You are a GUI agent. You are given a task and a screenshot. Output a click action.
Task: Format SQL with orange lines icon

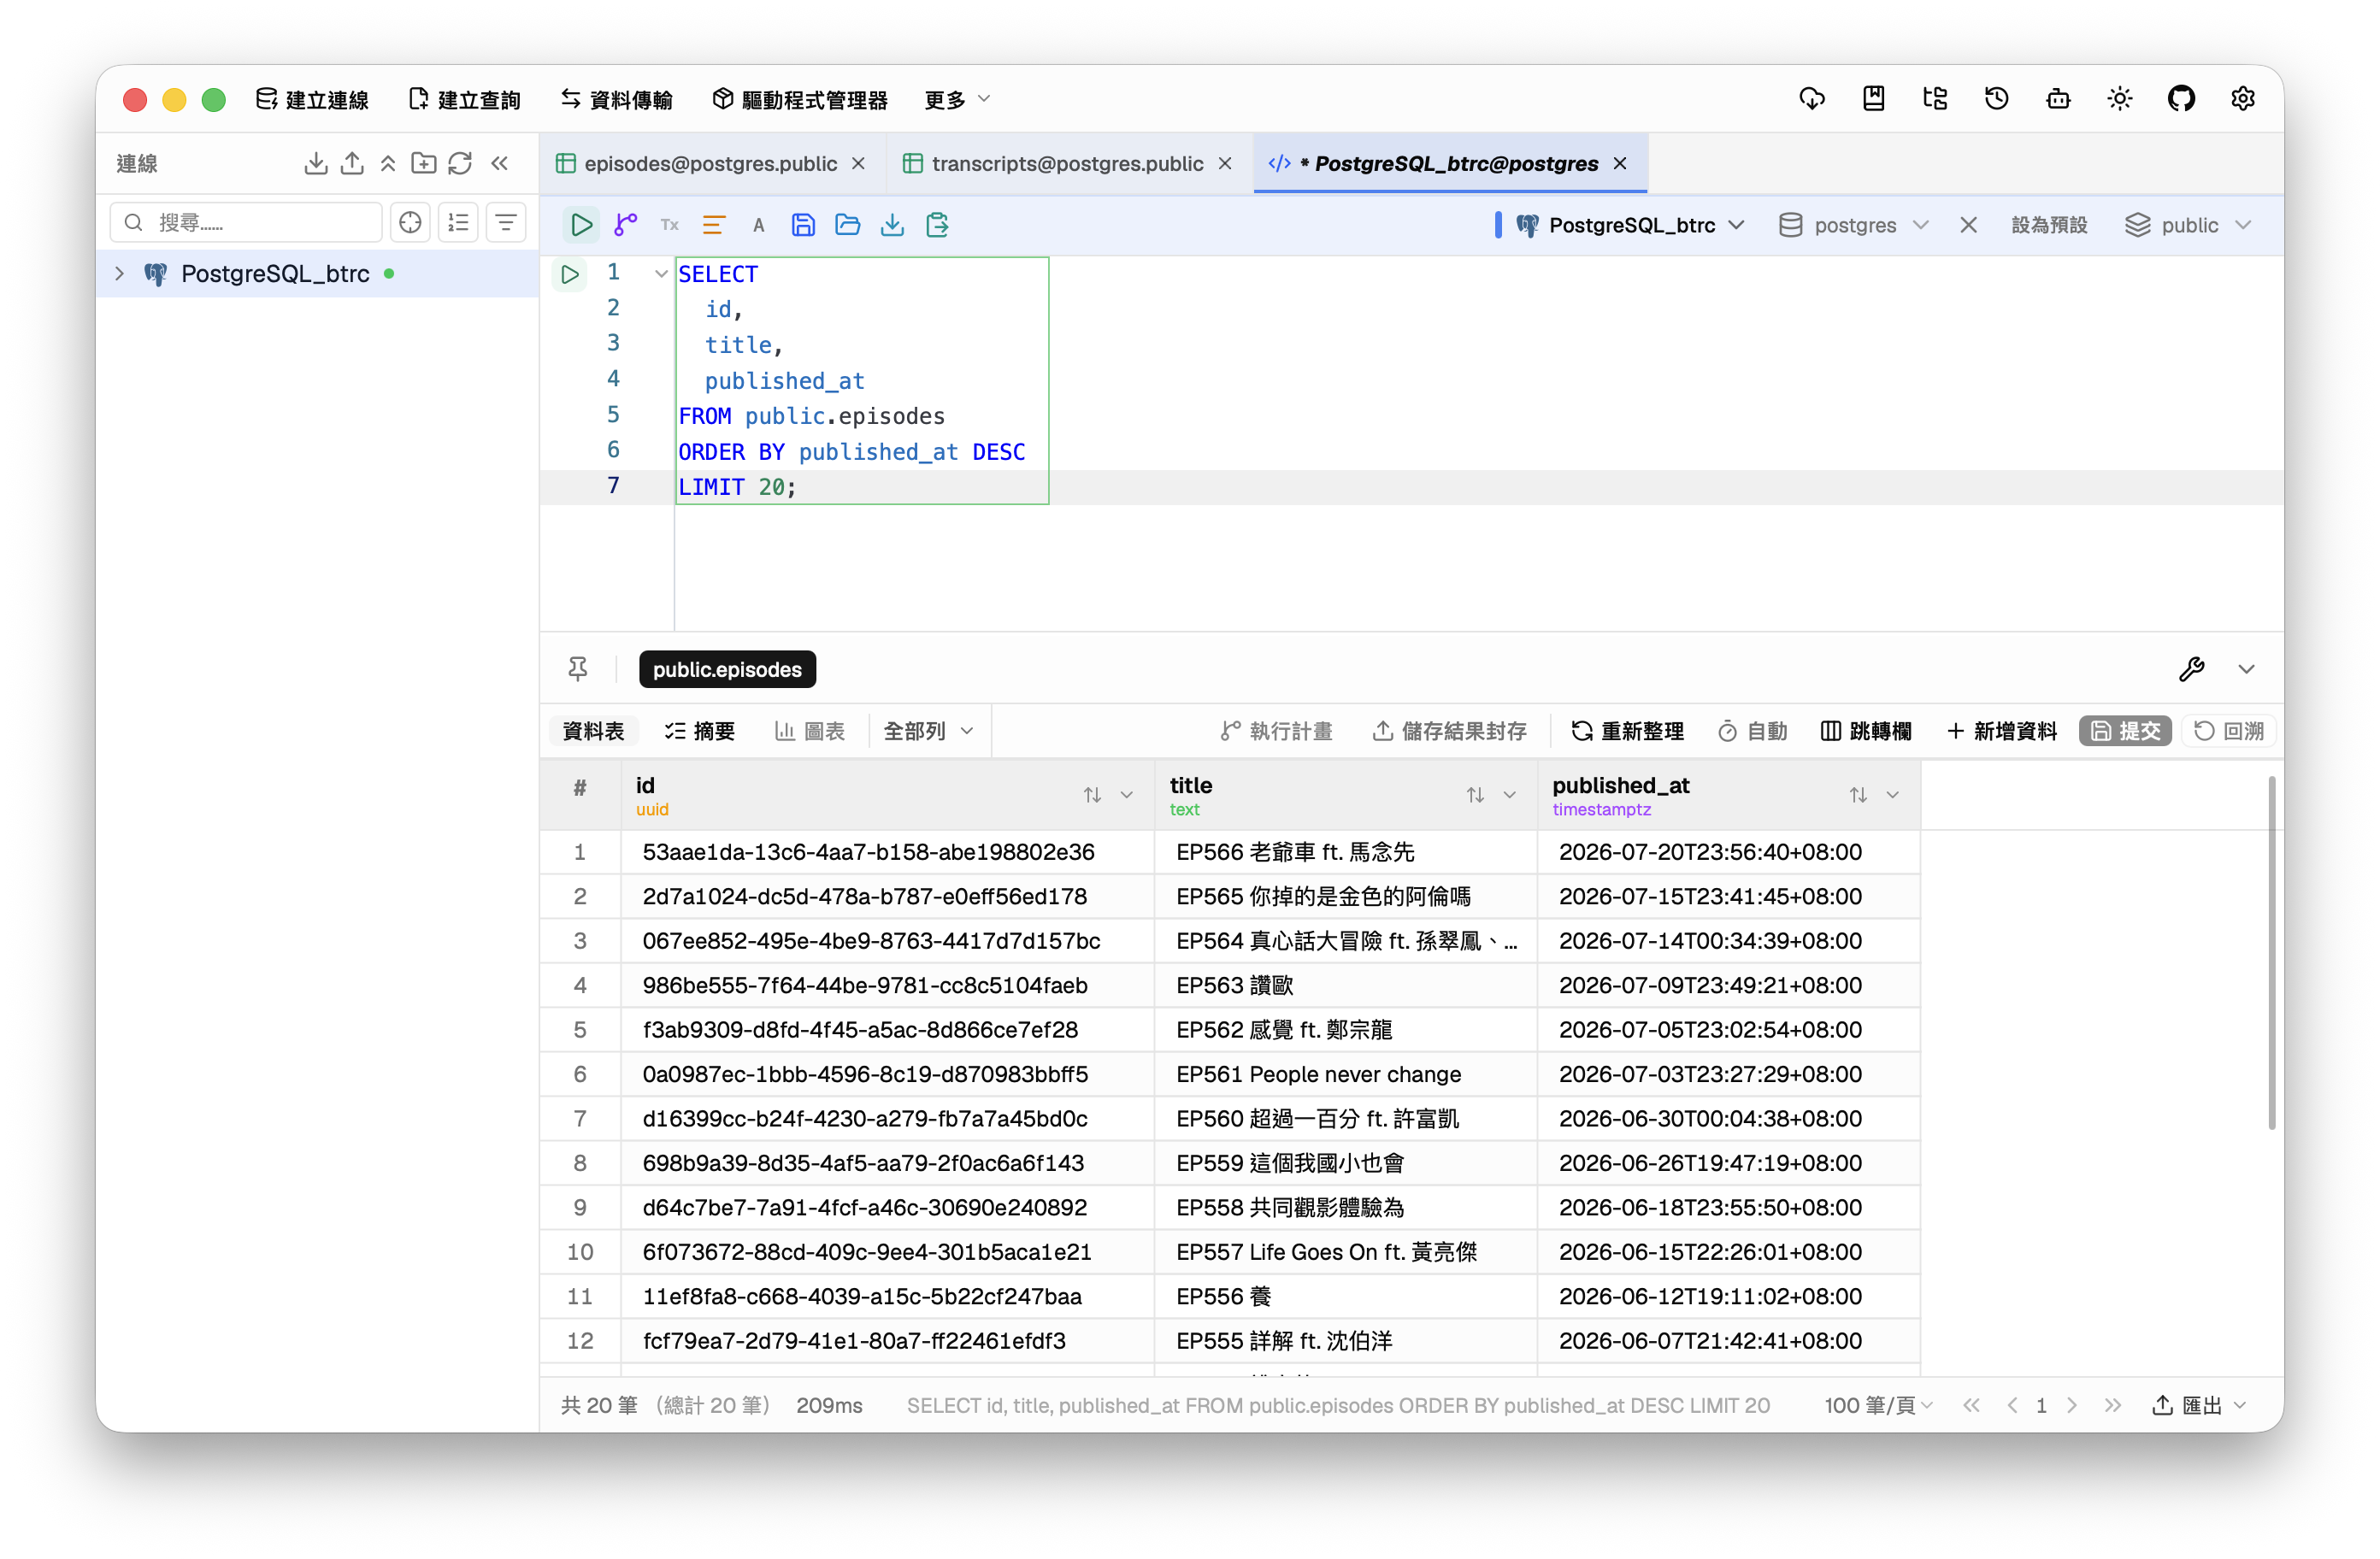click(713, 225)
